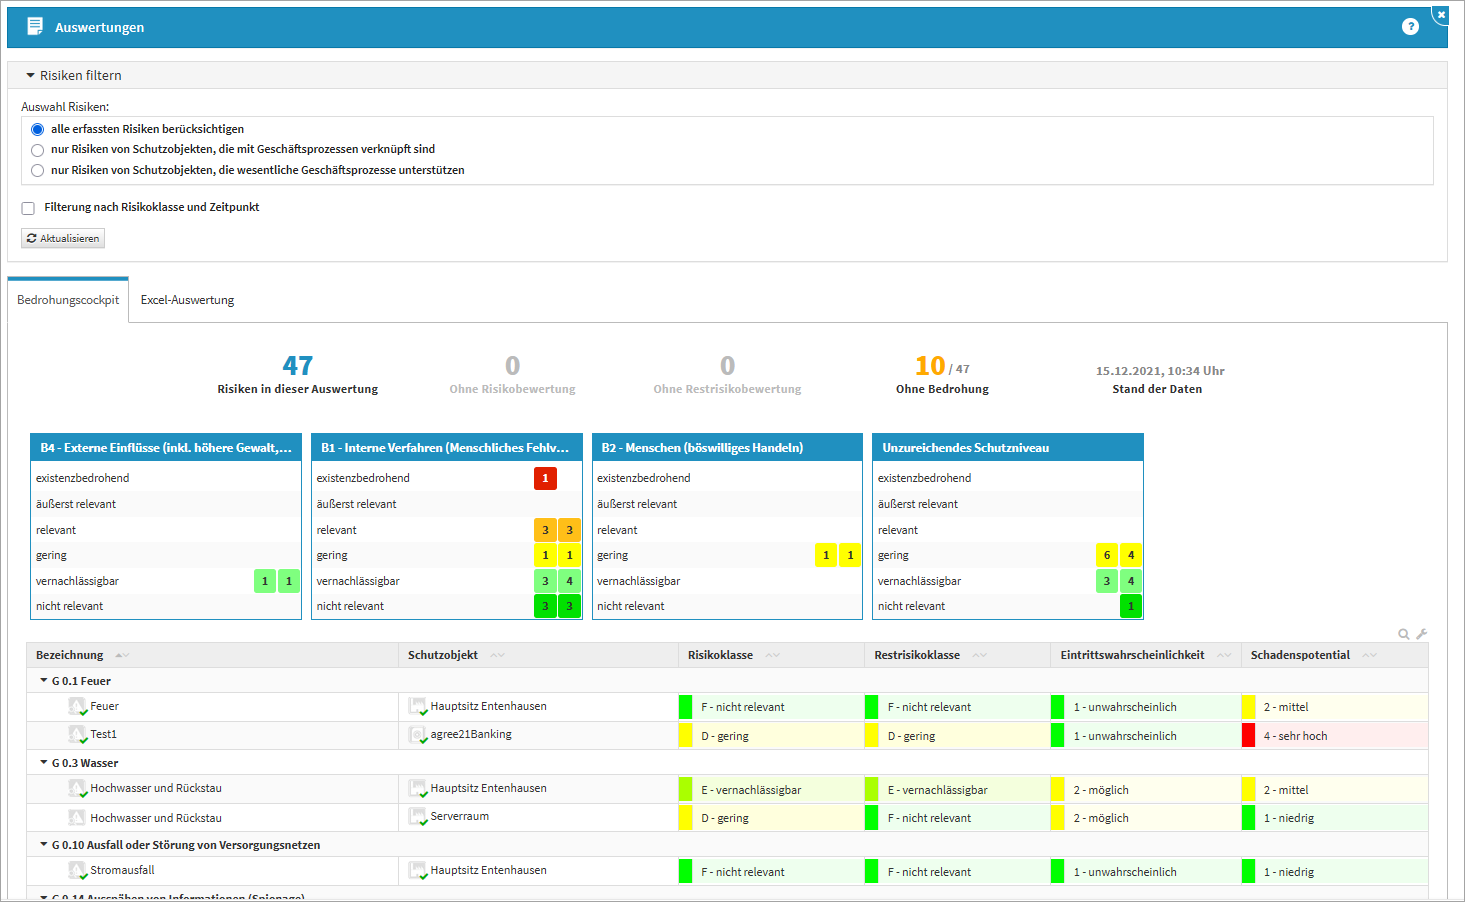1465x902 pixels.
Task: Enable Filterung nach Risikoklasse und Zeitpunkt
Action: (28, 208)
